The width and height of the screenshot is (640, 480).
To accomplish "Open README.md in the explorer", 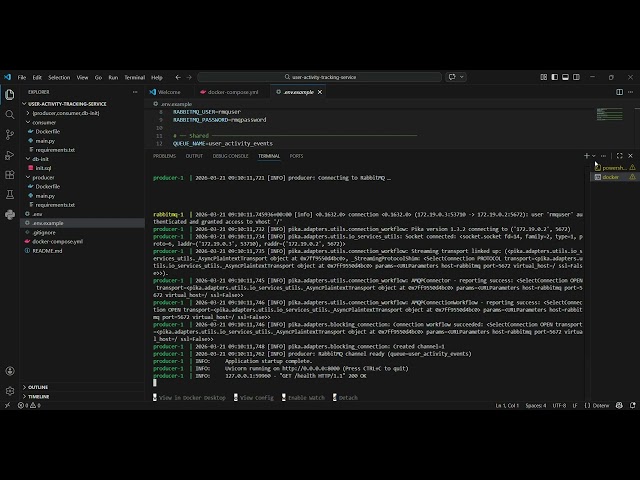I will coord(82,251).
